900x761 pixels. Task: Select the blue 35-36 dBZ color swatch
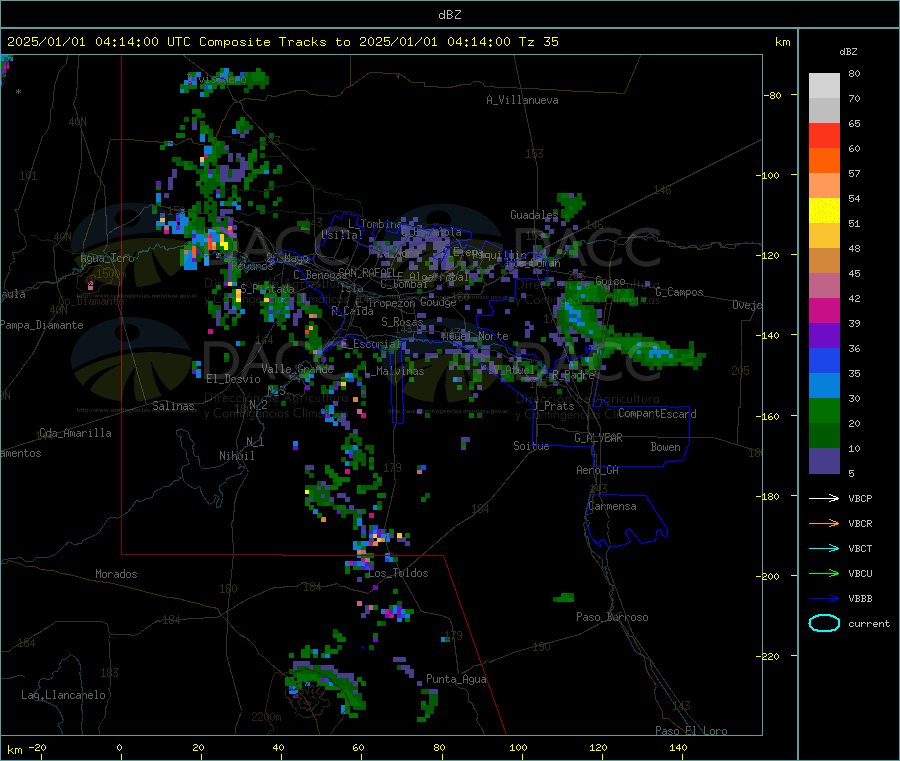point(824,360)
